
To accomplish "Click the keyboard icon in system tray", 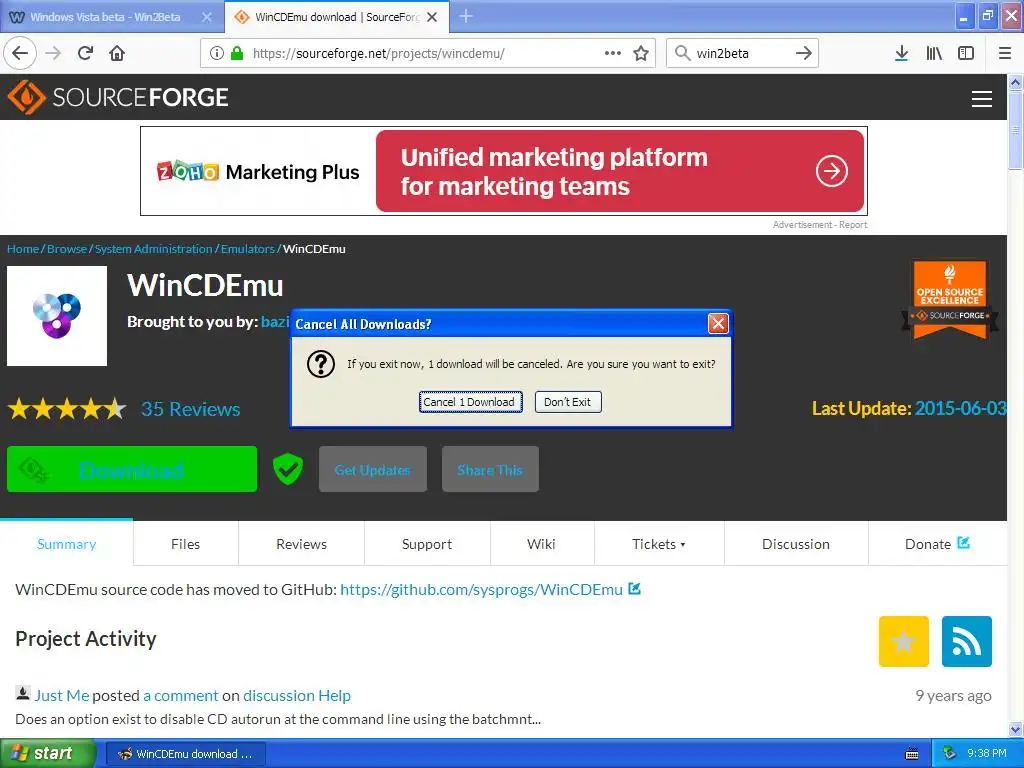I will click(912, 754).
